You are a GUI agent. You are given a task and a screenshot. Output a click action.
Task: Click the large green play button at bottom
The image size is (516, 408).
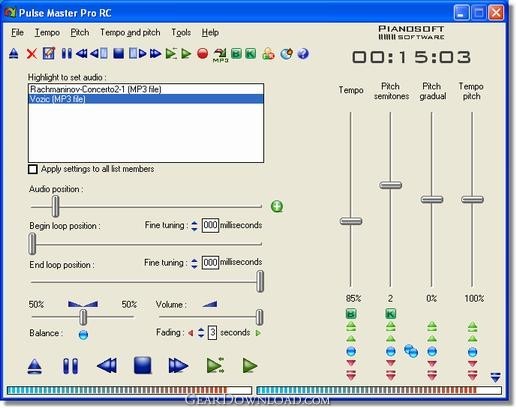pyautogui.click(x=249, y=366)
